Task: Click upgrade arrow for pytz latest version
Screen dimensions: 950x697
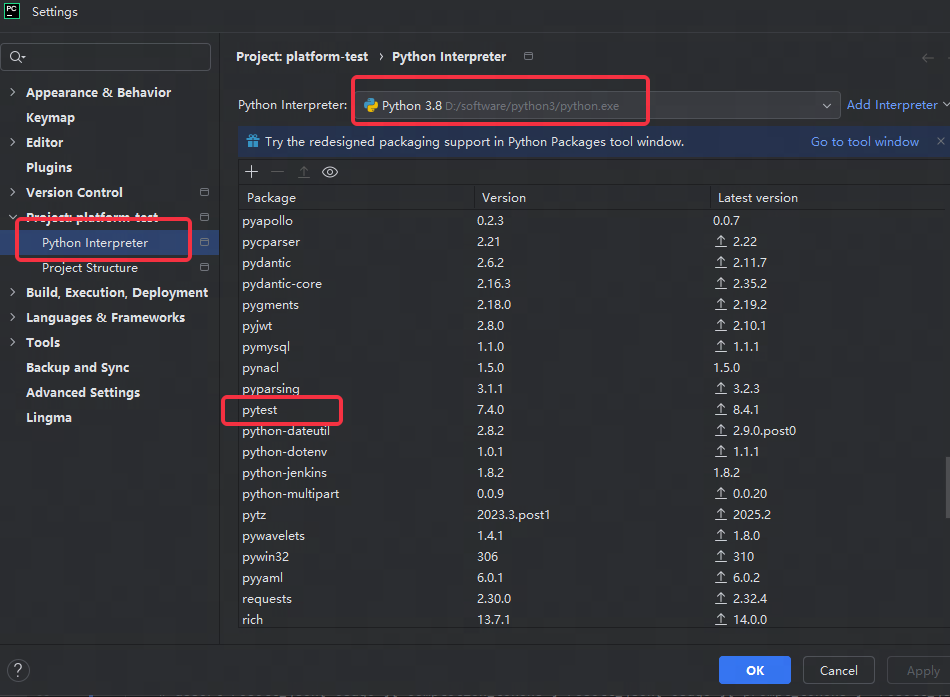Action: [x=720, y=515]
